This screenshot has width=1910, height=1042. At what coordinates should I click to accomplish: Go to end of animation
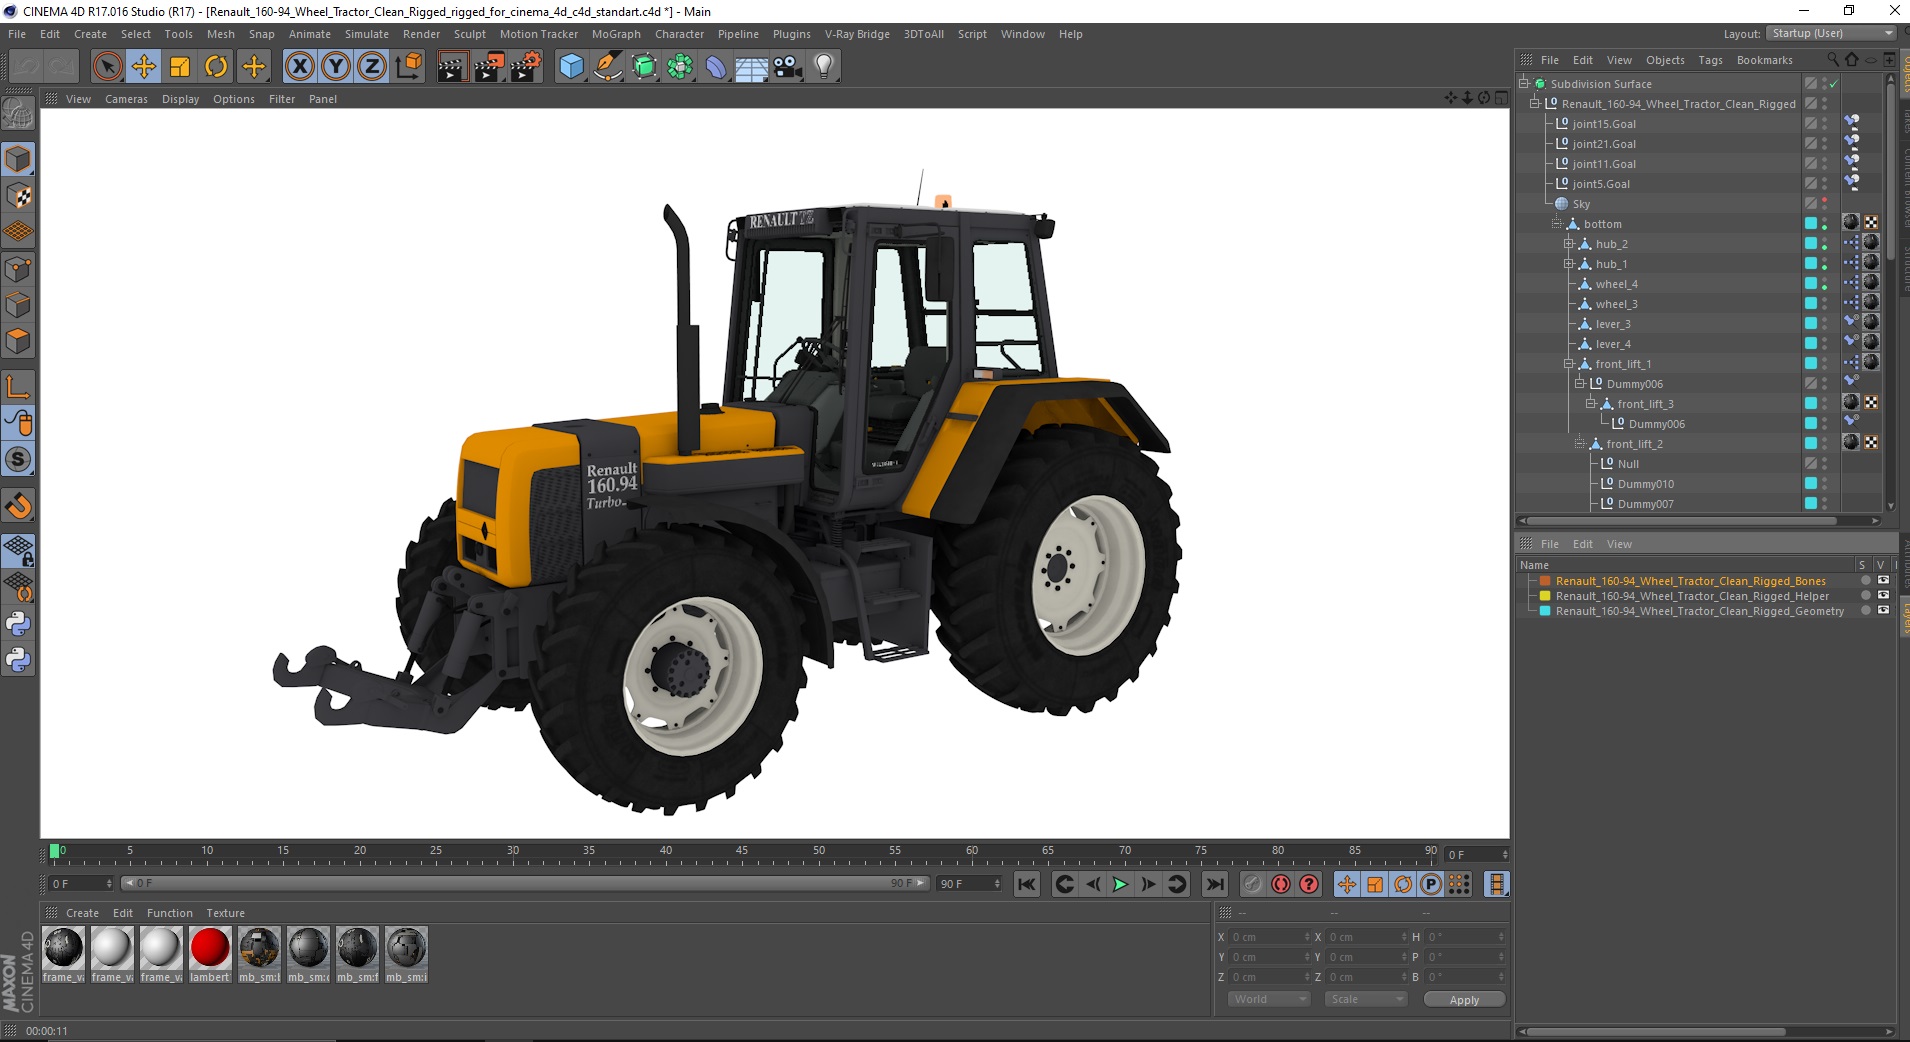[x=1215, y=884]
